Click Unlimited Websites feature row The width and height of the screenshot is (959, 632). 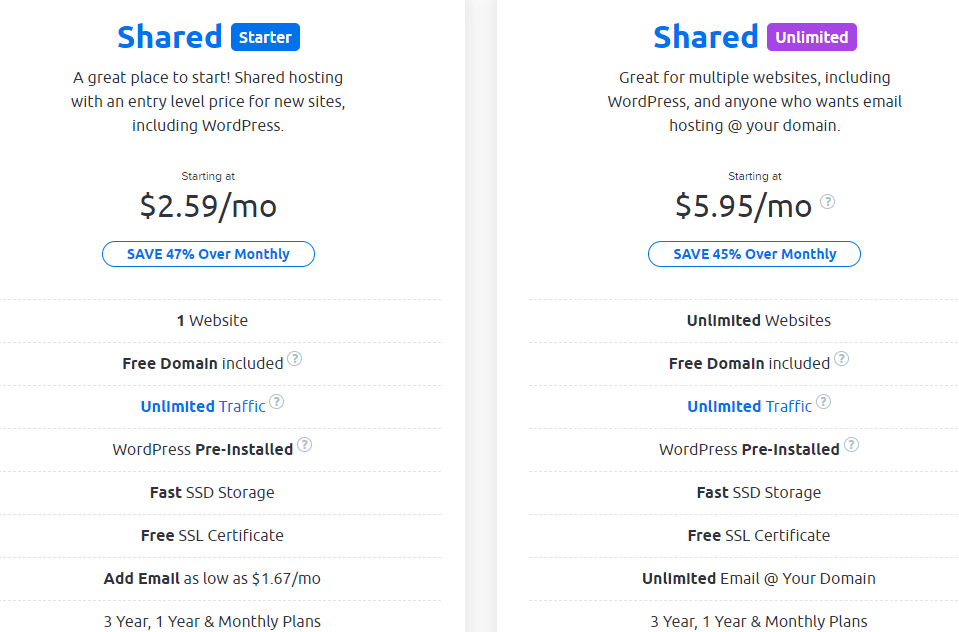coord(758,321)
